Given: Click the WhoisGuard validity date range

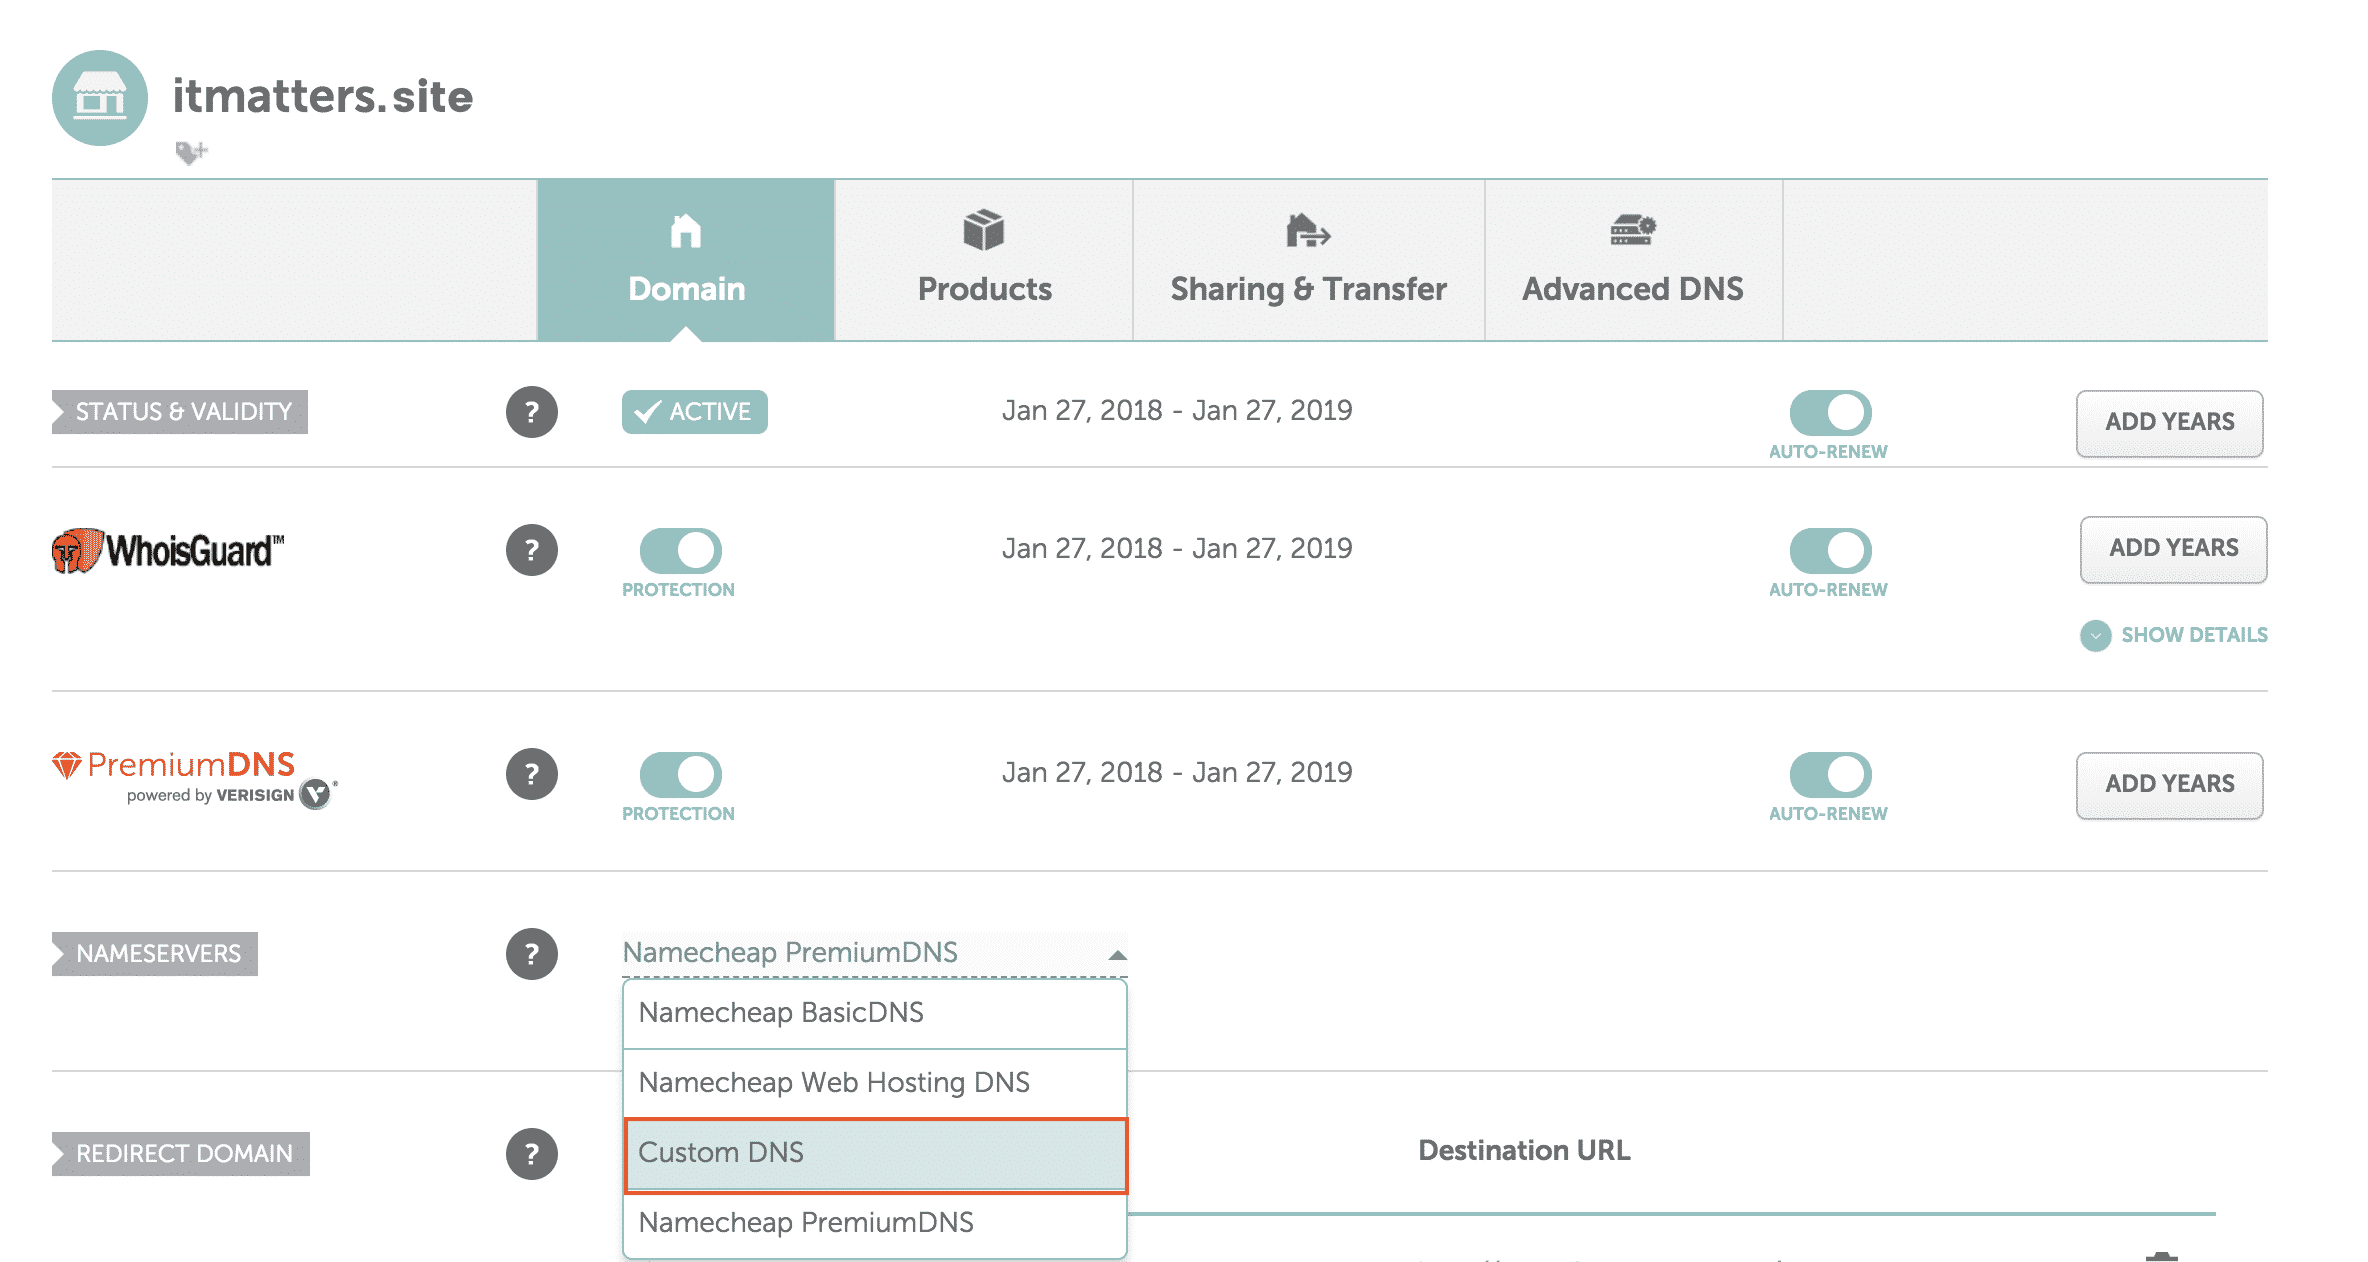Looking at the screenshot, I should [x=1177, y=548].
